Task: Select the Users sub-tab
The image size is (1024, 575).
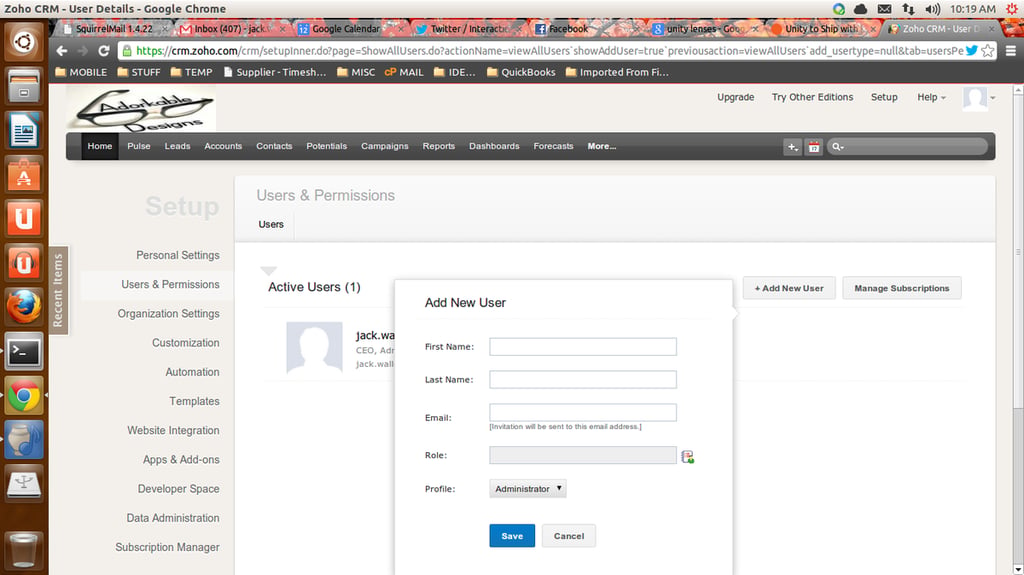Action: click(x=271, y=224)
